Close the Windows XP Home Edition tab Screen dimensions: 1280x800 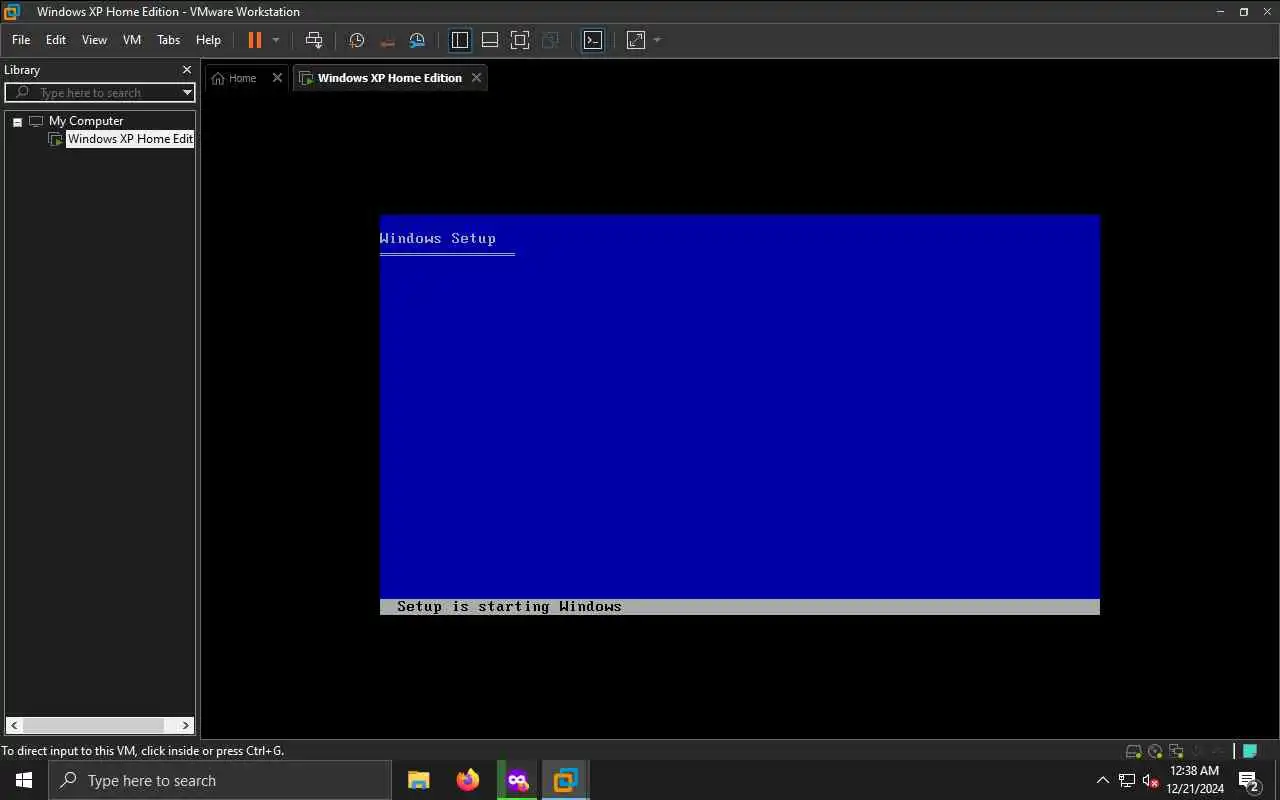coord(476,78)
